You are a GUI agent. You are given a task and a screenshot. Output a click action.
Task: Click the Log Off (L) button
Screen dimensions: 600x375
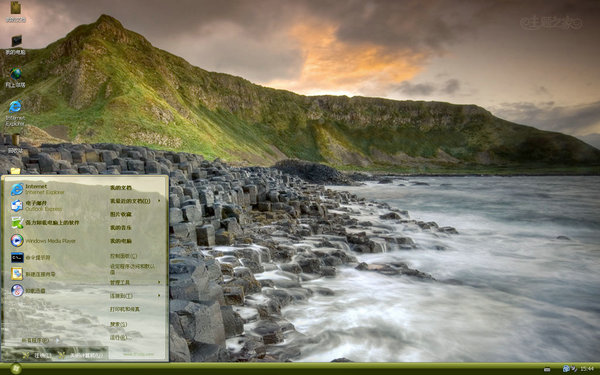point(37,355)
